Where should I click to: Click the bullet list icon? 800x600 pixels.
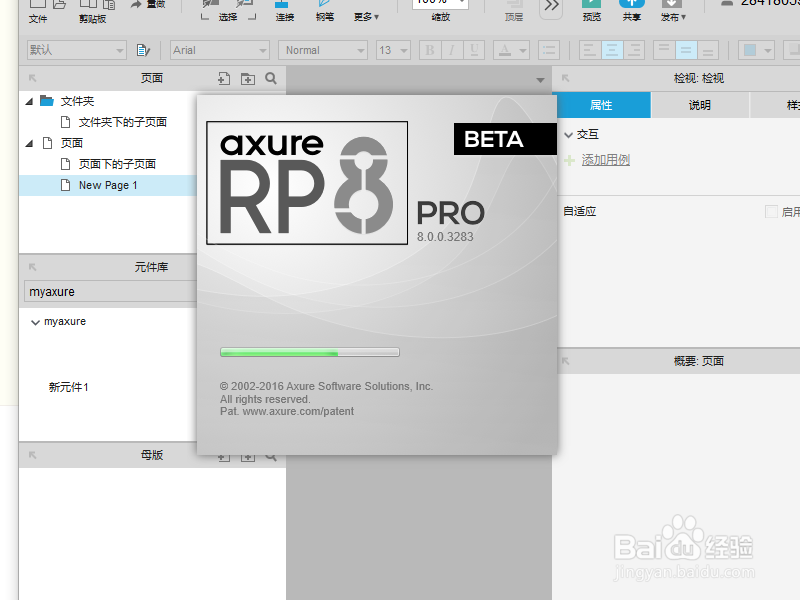(549, 50)
